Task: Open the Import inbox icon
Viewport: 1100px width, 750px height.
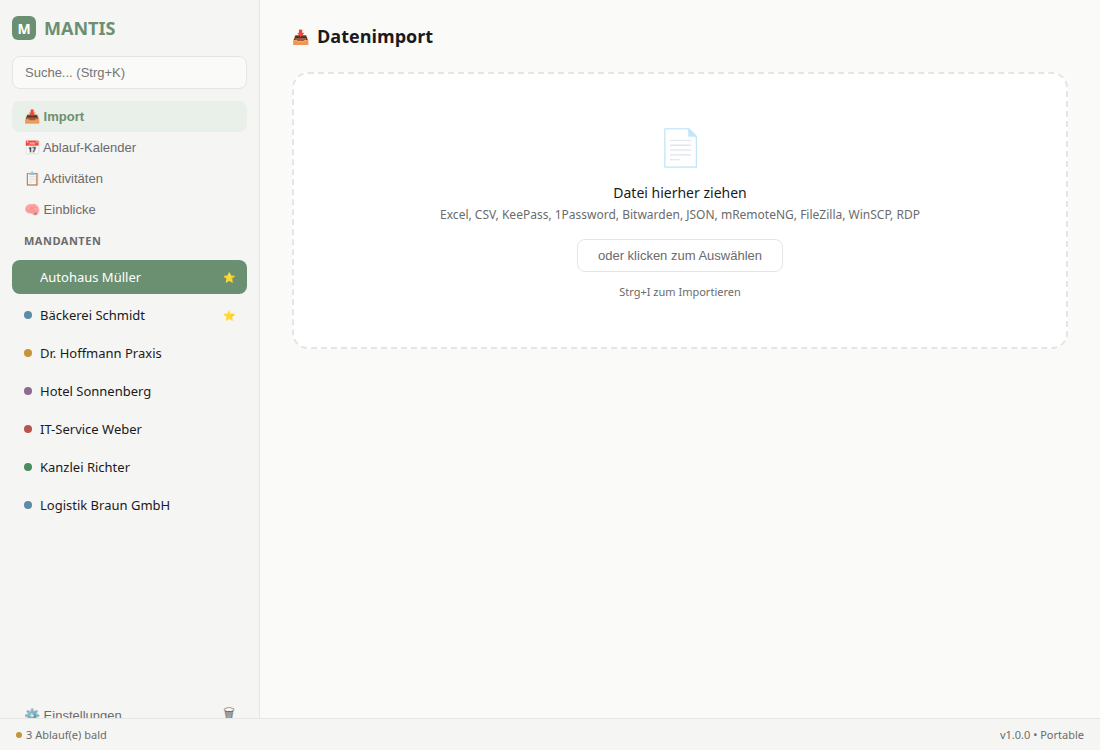Action: [x=29, y=116]
